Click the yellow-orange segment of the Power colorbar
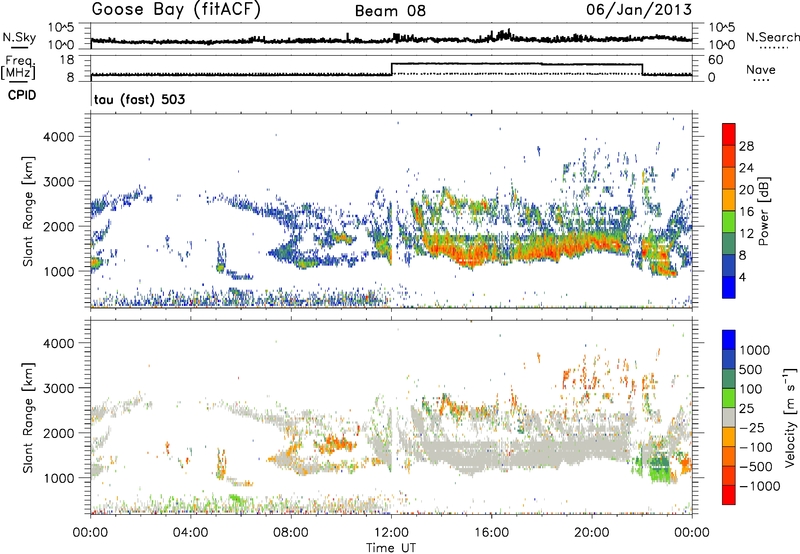Image resolution: width=800 pixels, height=554 pixels. tap(729, 199)
